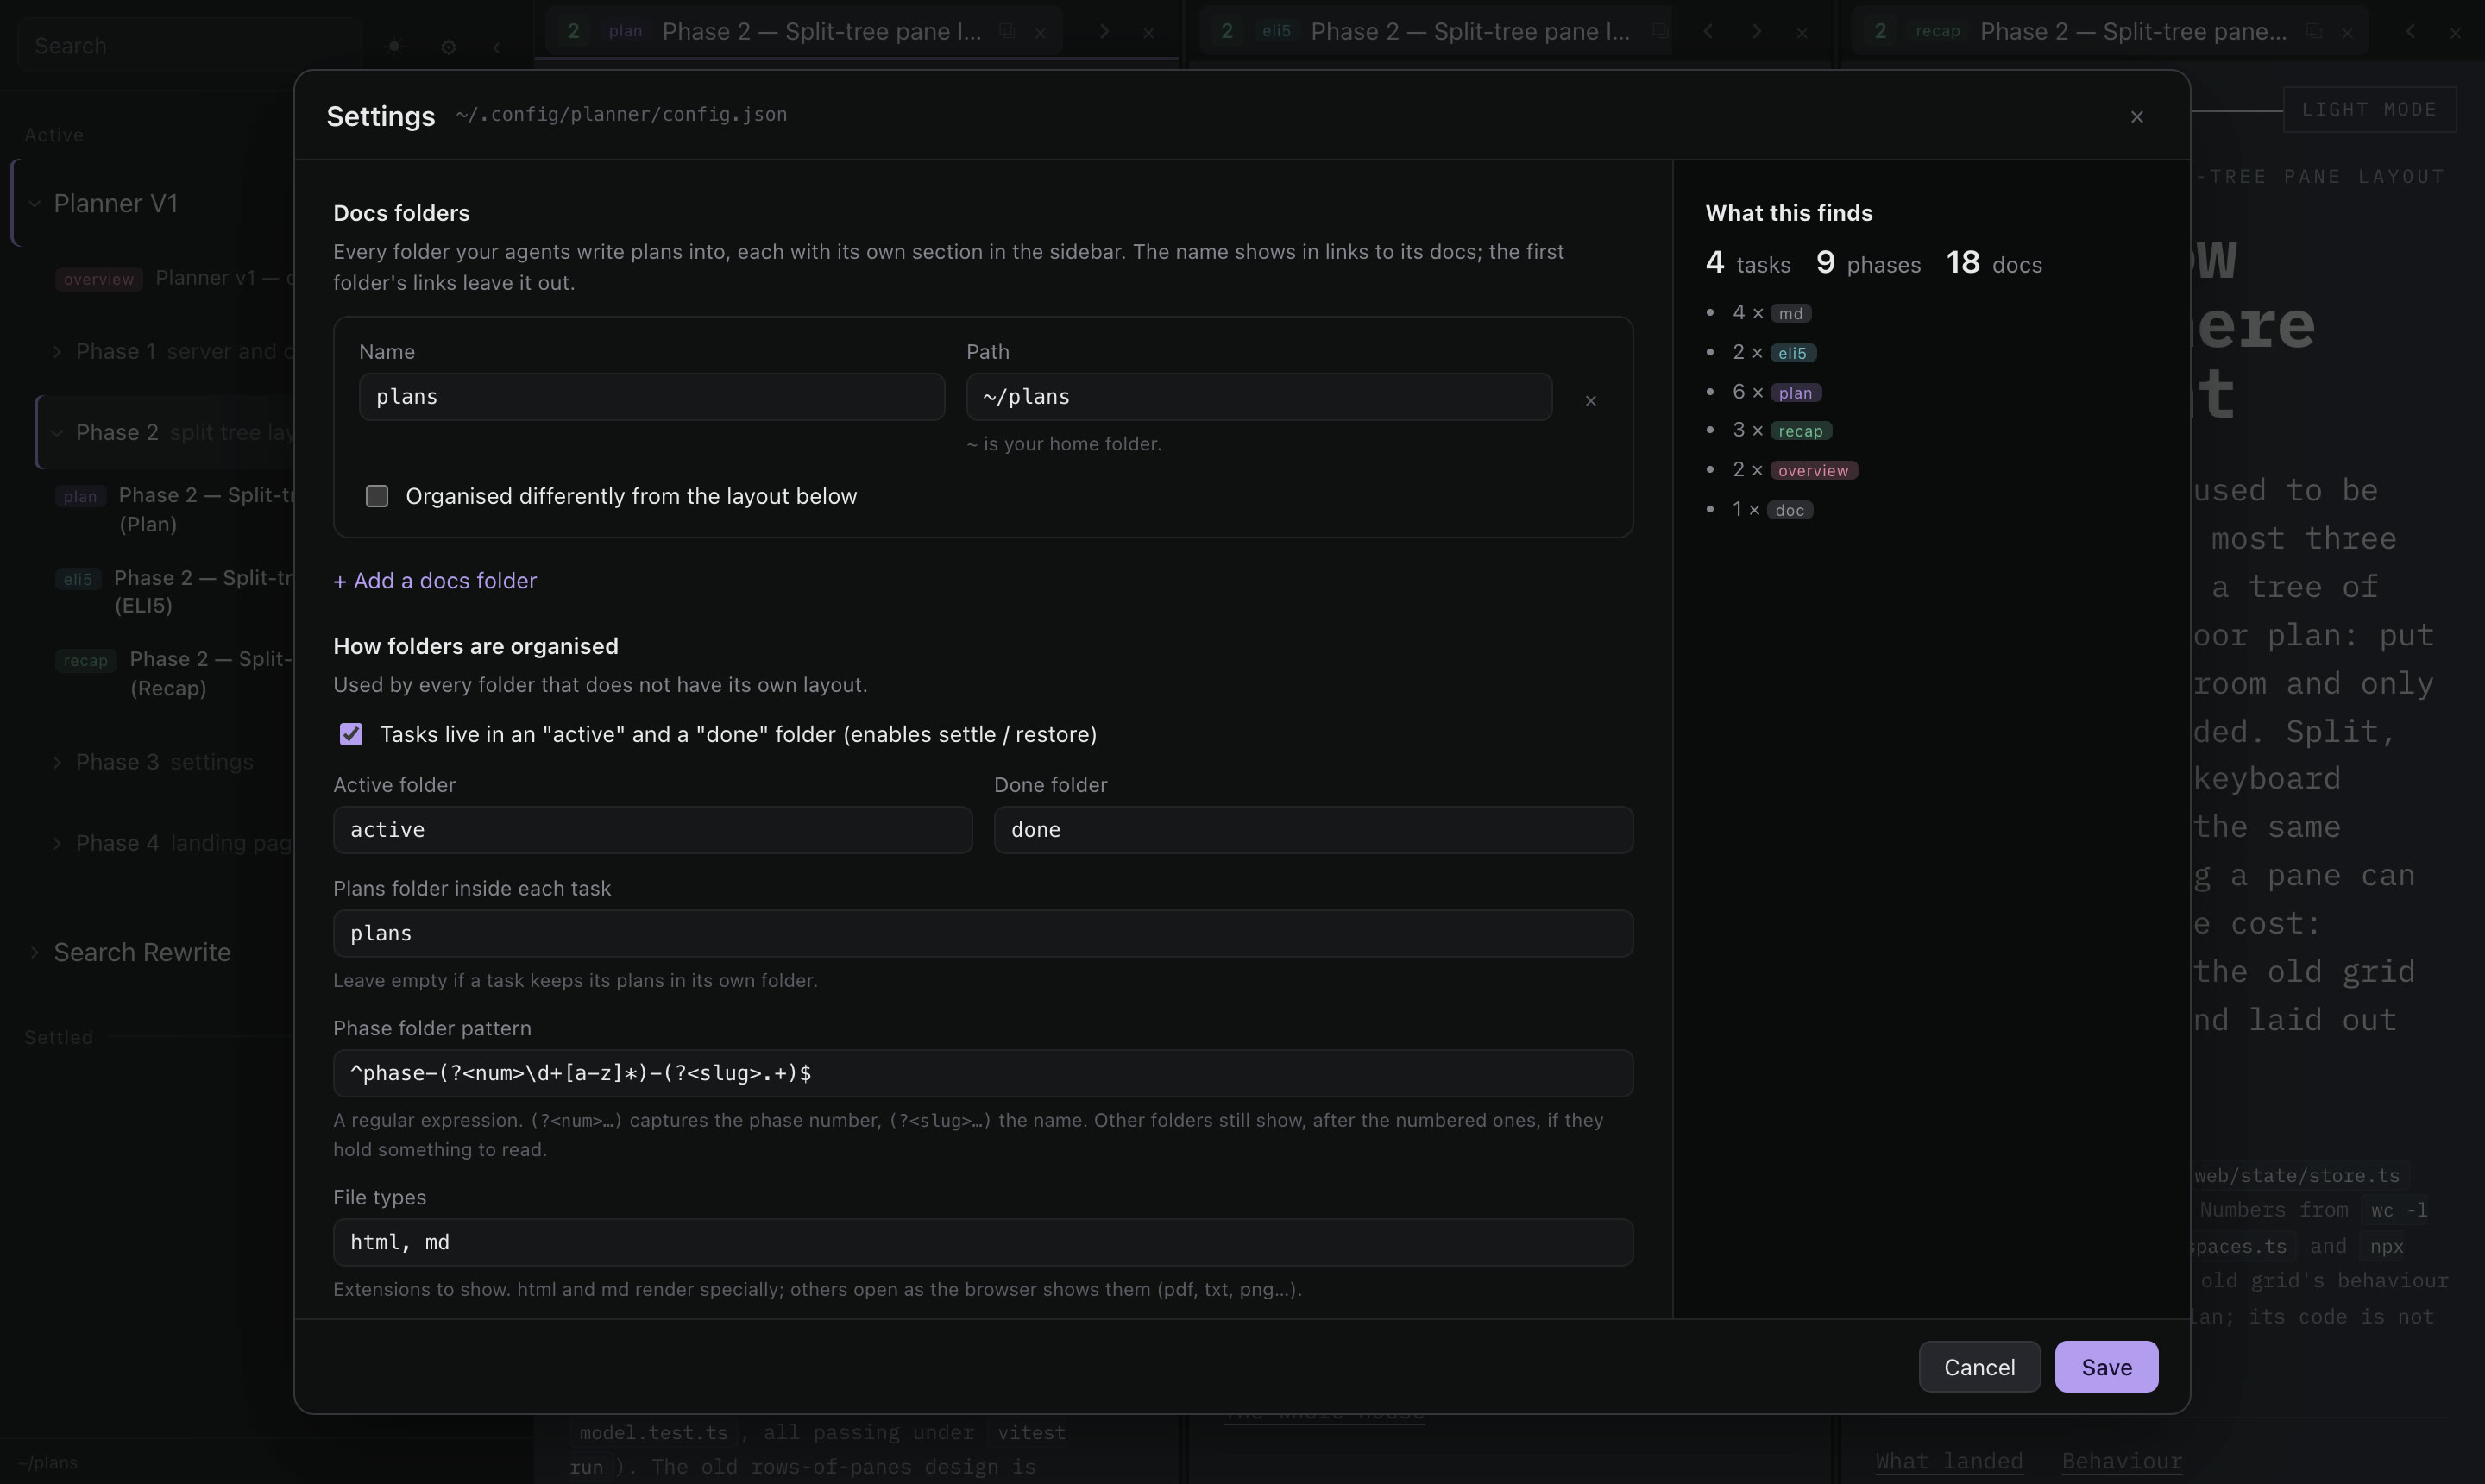Focus the Done folder field
Screen dimensions: 2485x1484
point(1313,830)
